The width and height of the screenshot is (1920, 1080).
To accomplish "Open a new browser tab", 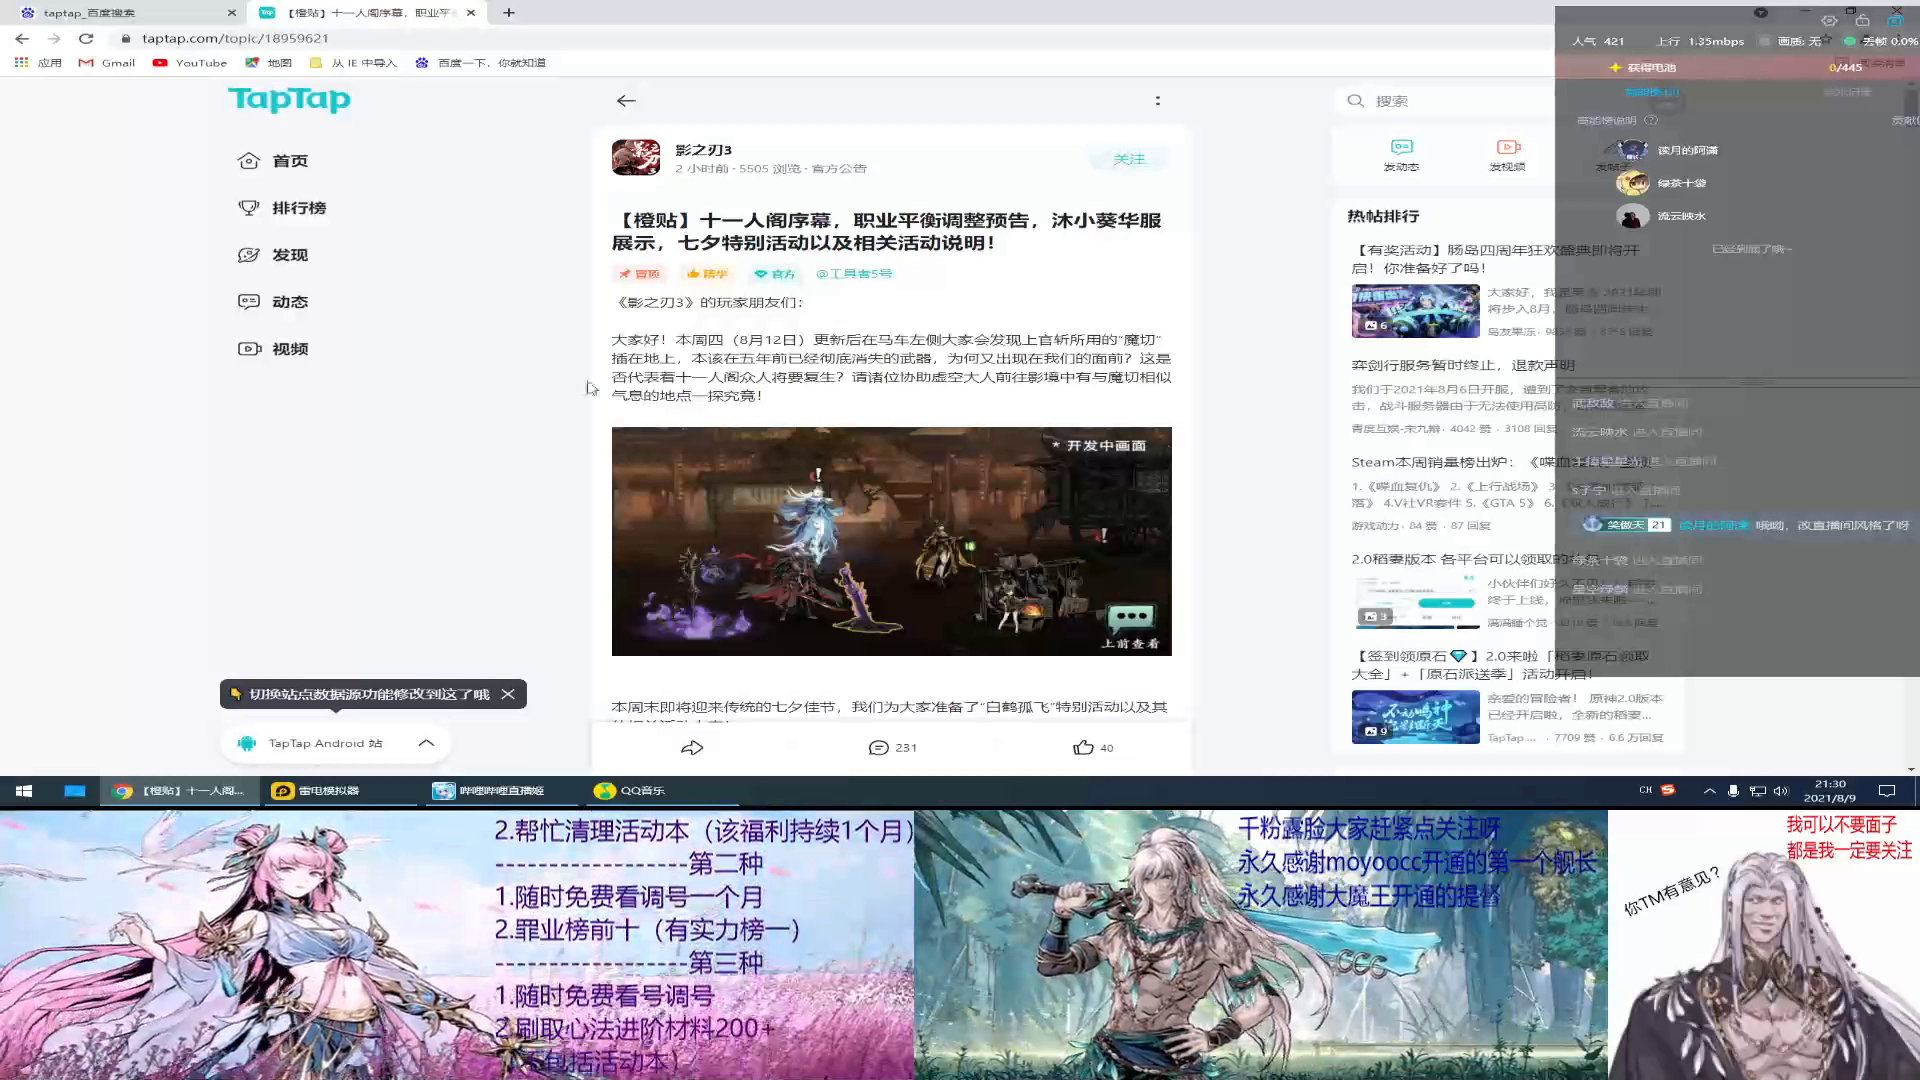I will tap(509, 13).
